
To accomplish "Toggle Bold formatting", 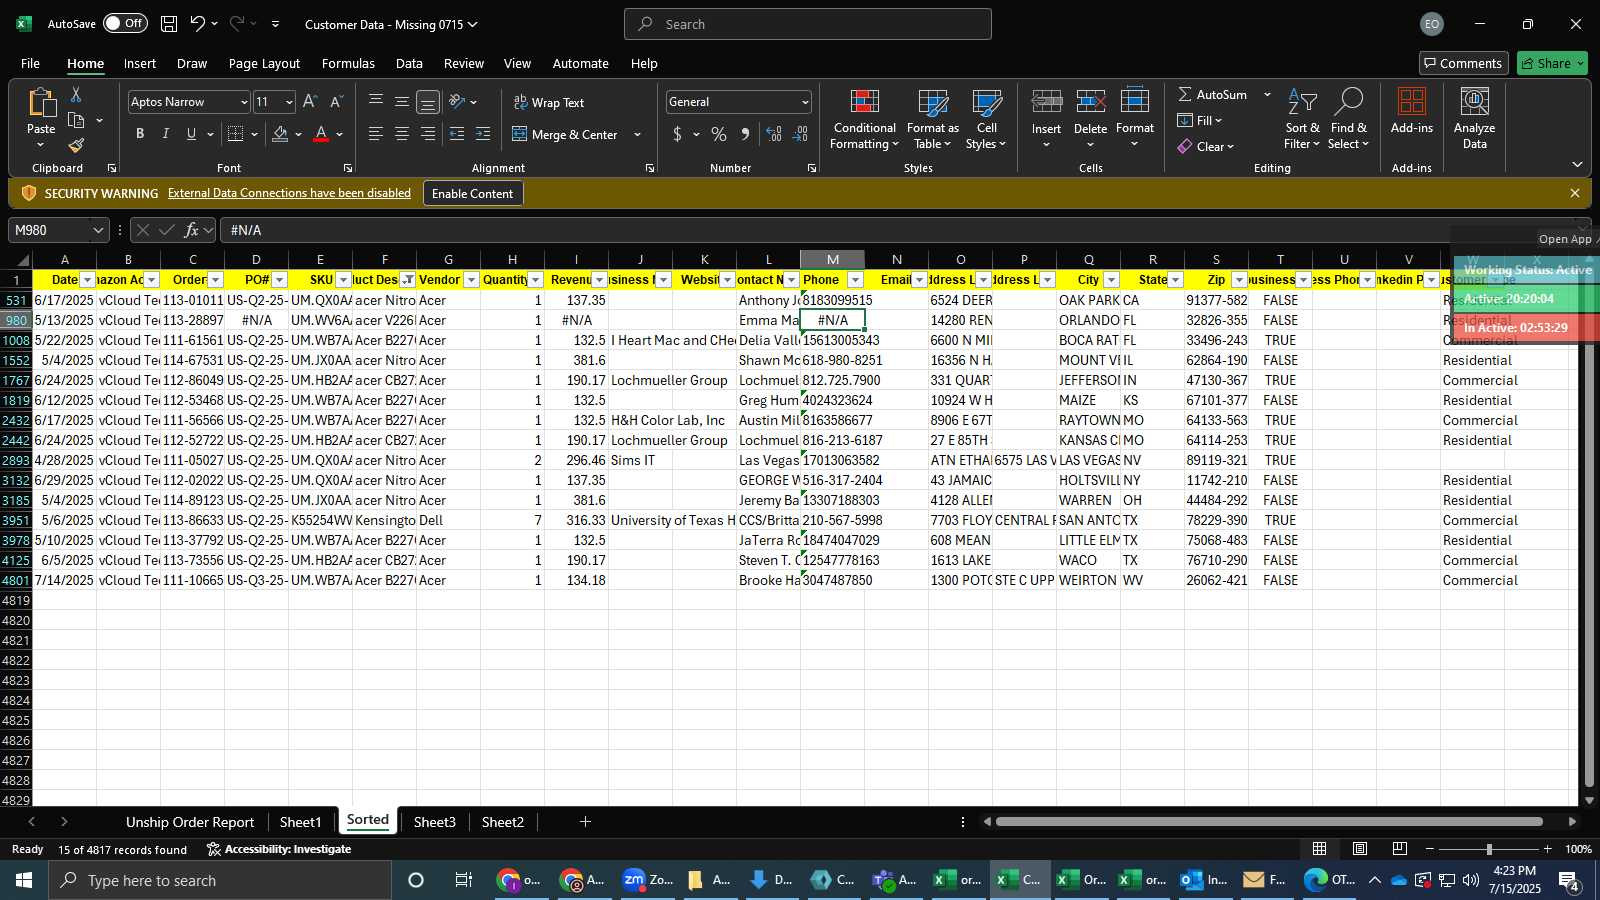I will (x=140, y=134).
